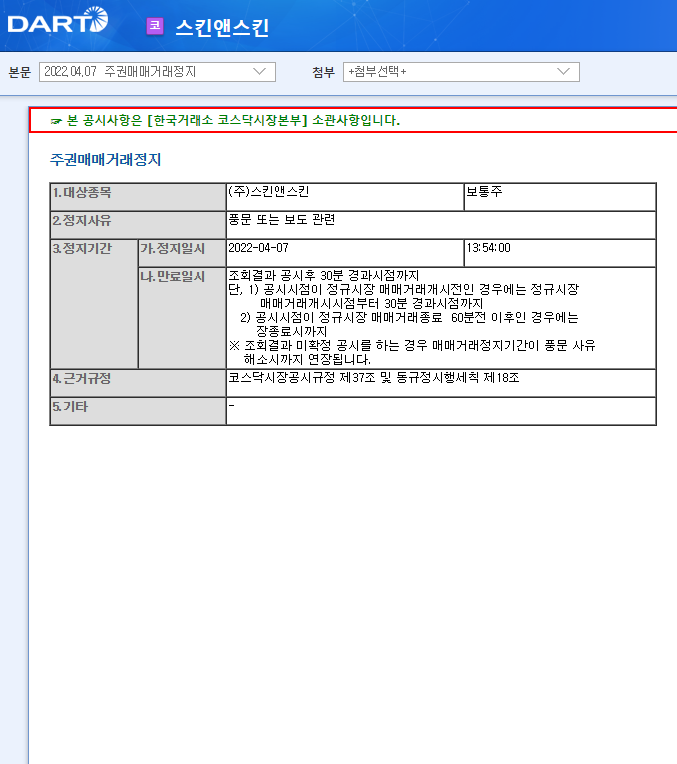Select the 4.근거규정 header cell
Viewport: 677px width, 764px height.
(138, 383)
